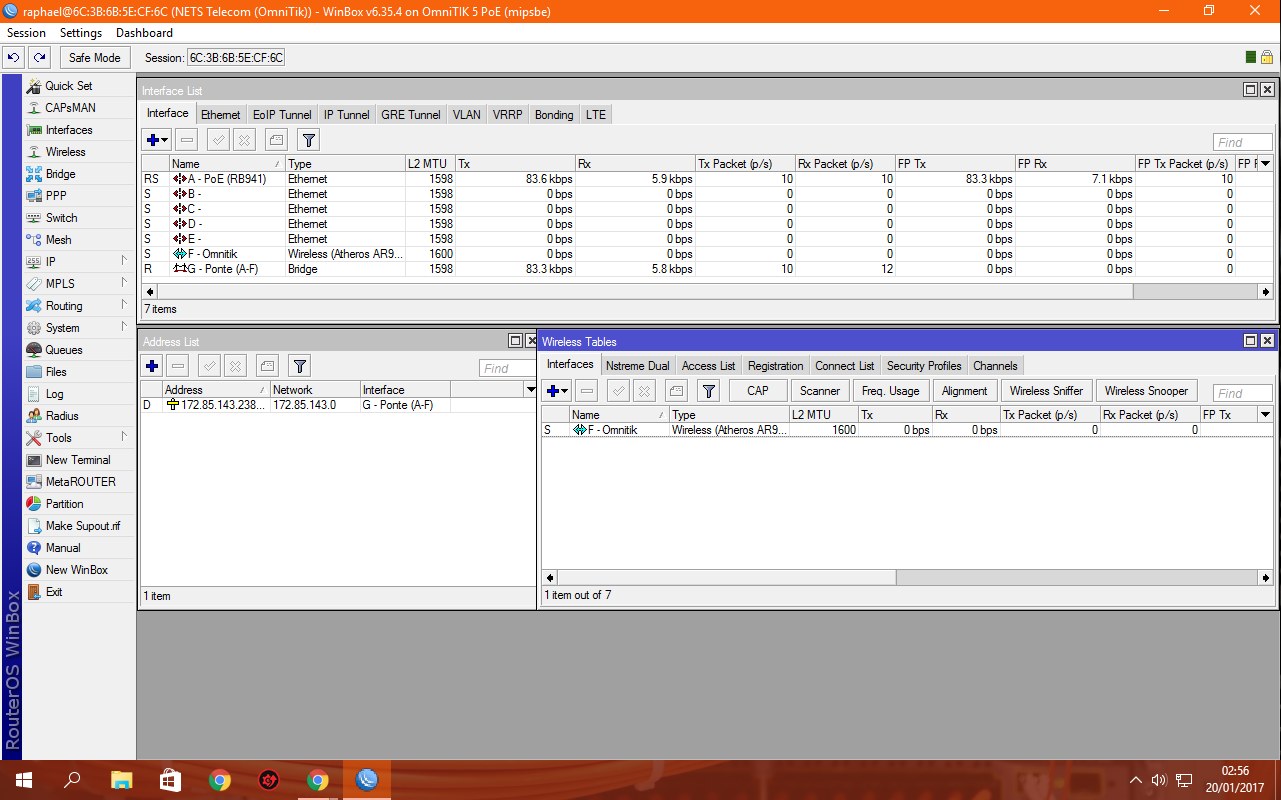Open the PPP sidebar entry
The height and width of the screenshot is (800, 1281).
56,196
